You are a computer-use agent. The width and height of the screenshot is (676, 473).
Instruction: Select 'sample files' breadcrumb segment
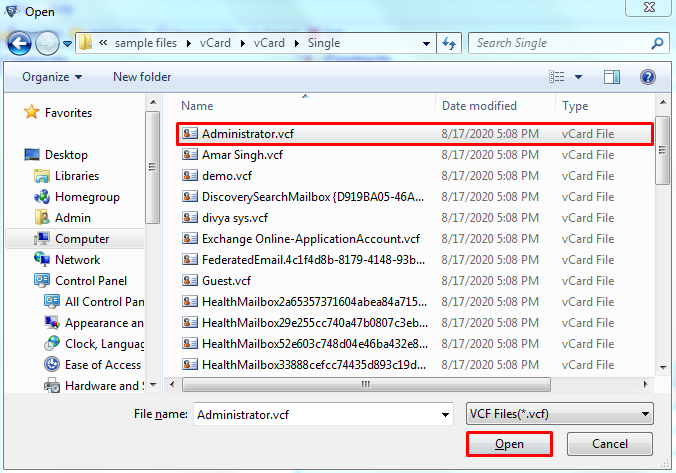pyautogui.click(x=146, y=43)
